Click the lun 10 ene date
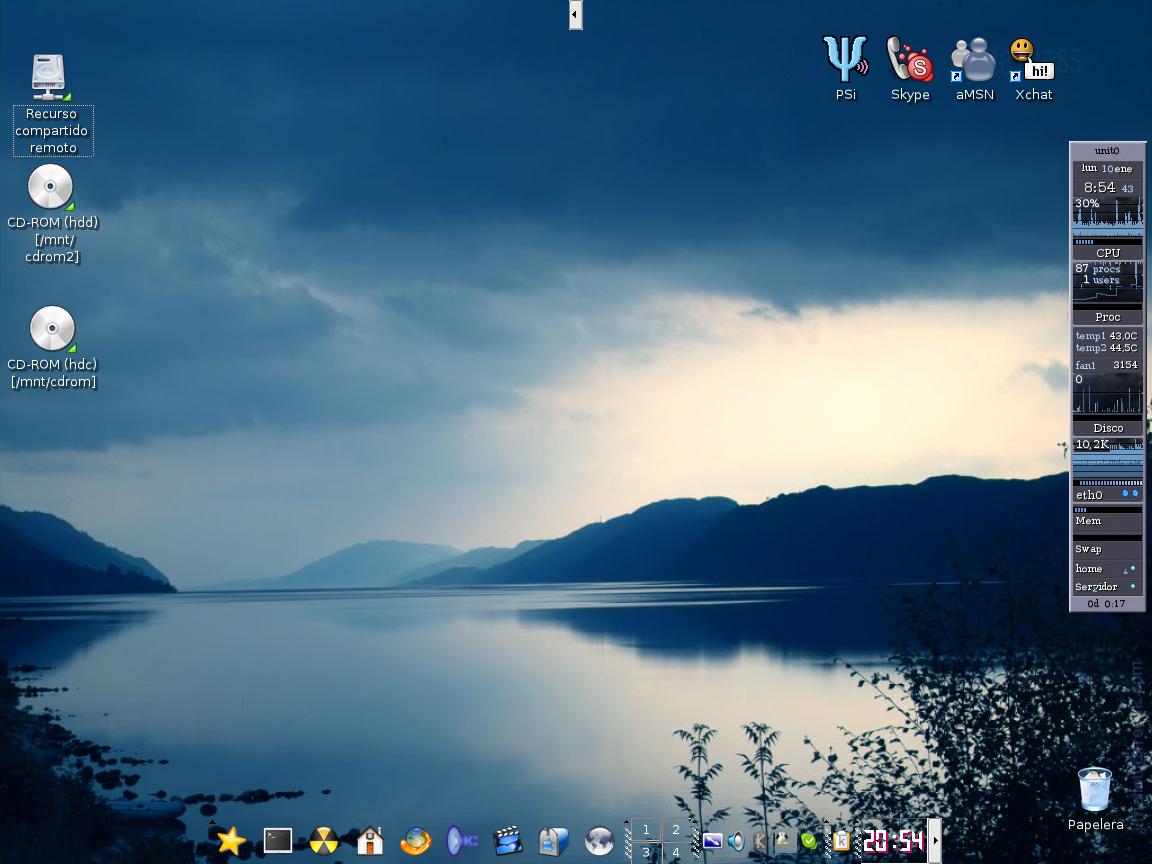This screenshot has height=864, width=1152. (1106, 168)
